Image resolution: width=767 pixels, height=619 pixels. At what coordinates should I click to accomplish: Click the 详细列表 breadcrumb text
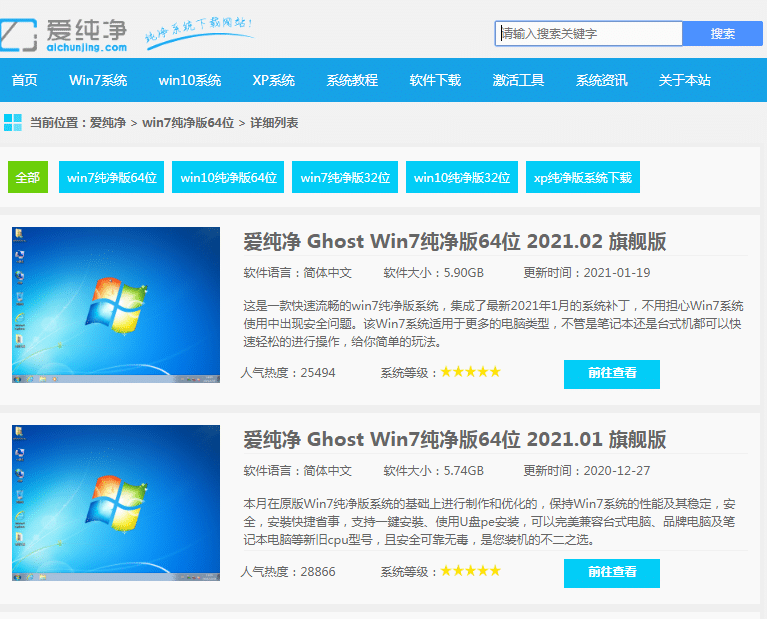274,123
